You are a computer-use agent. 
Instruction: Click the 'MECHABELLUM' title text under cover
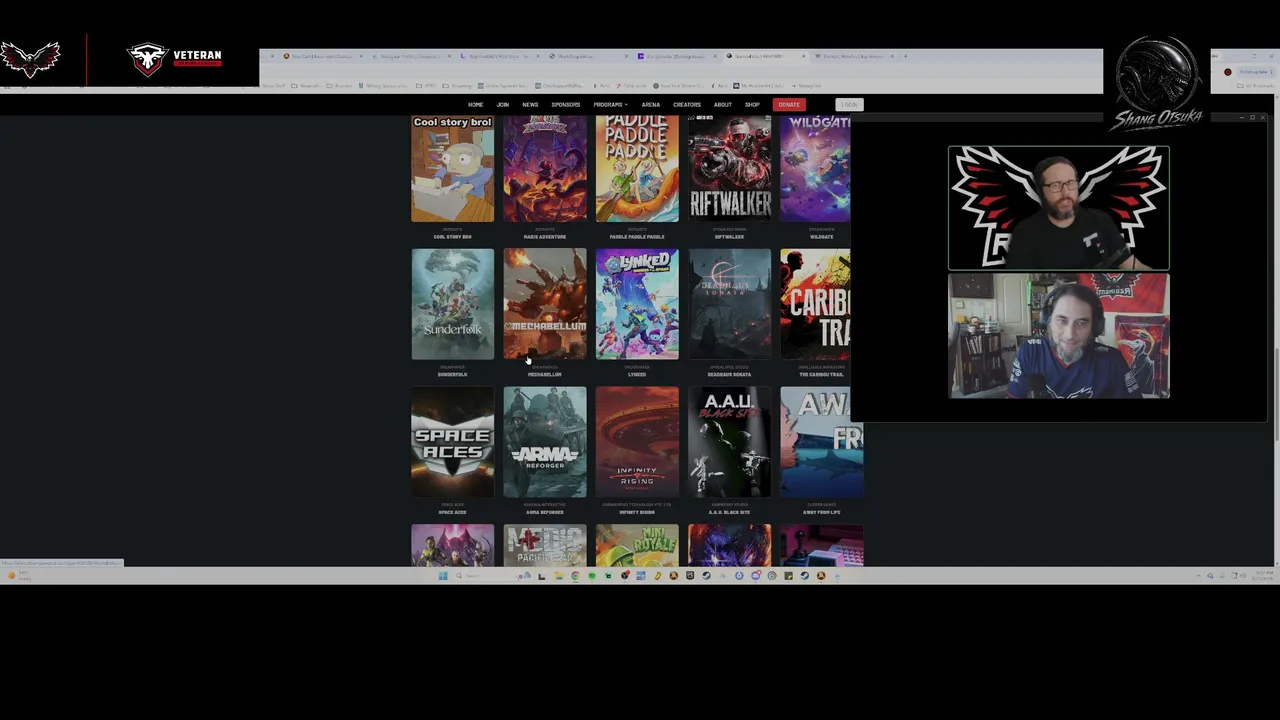click(x=545, y=375)
